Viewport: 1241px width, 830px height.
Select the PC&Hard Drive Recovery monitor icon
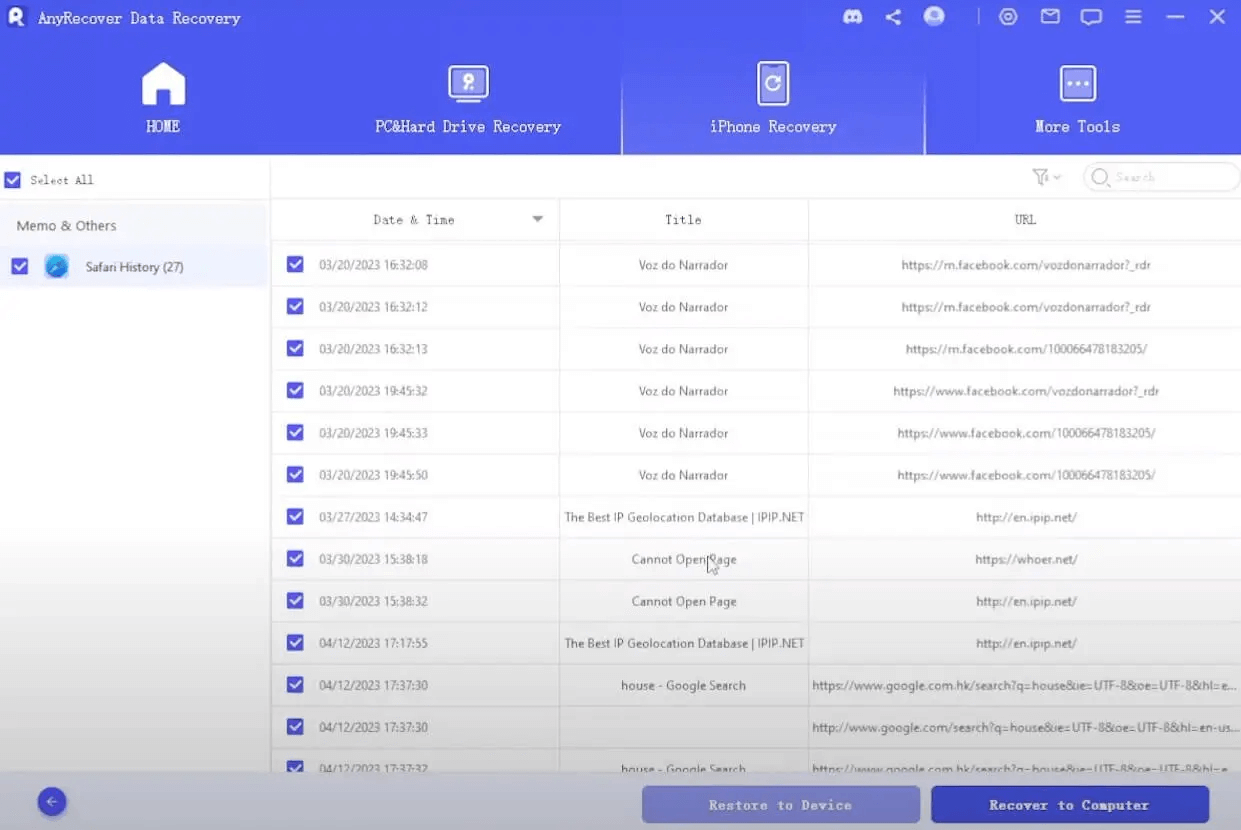tap(468, 84)
